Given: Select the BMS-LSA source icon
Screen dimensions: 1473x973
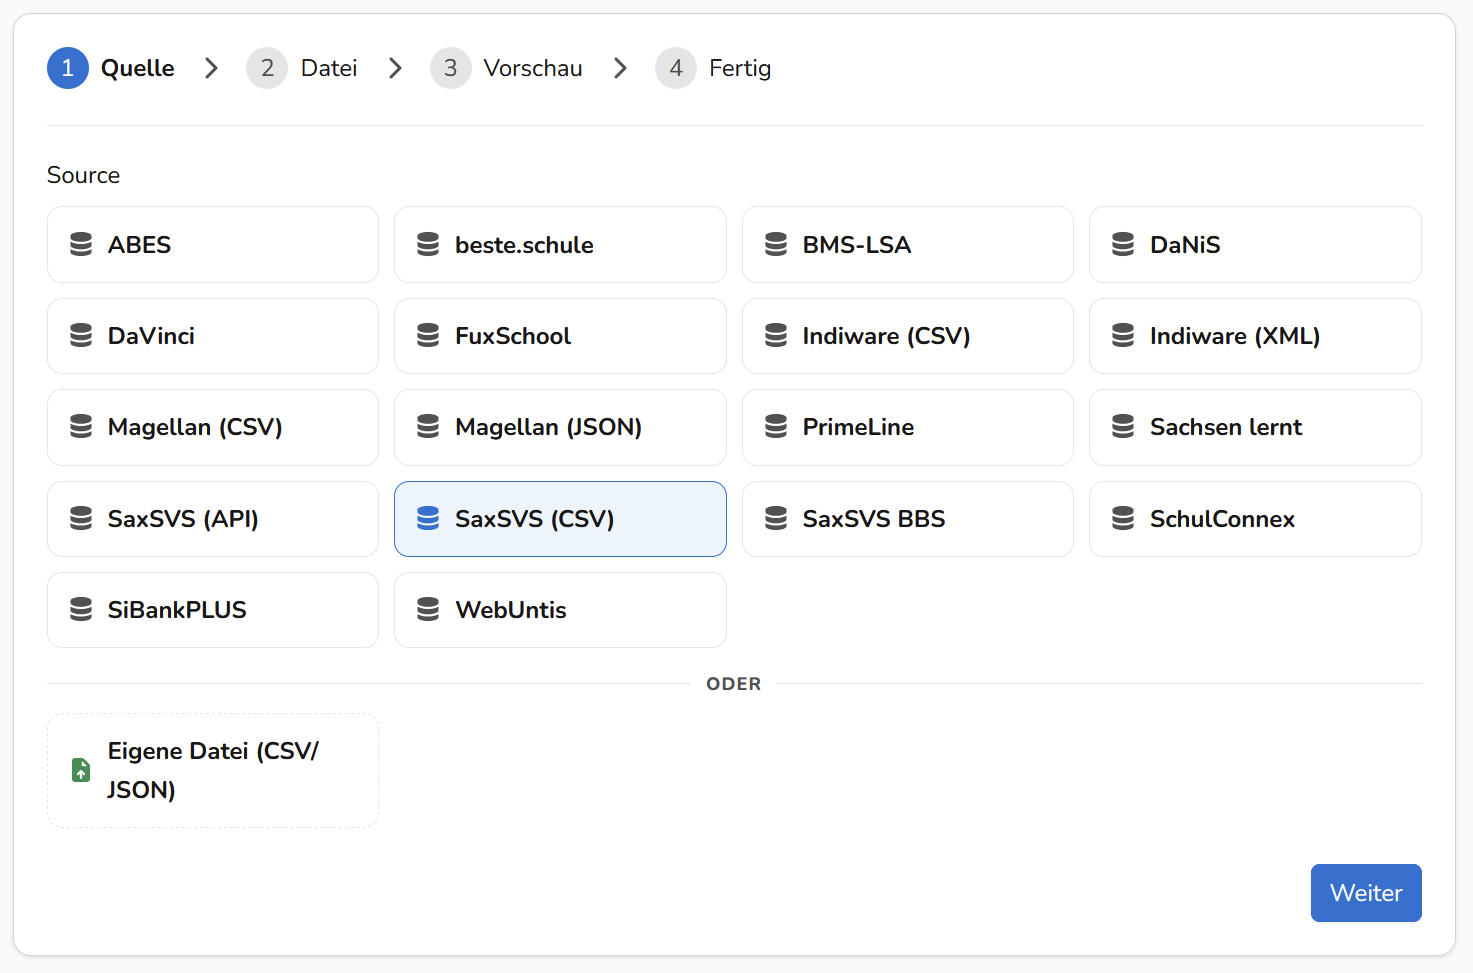Looking at the screenshot, I should 776,245.
